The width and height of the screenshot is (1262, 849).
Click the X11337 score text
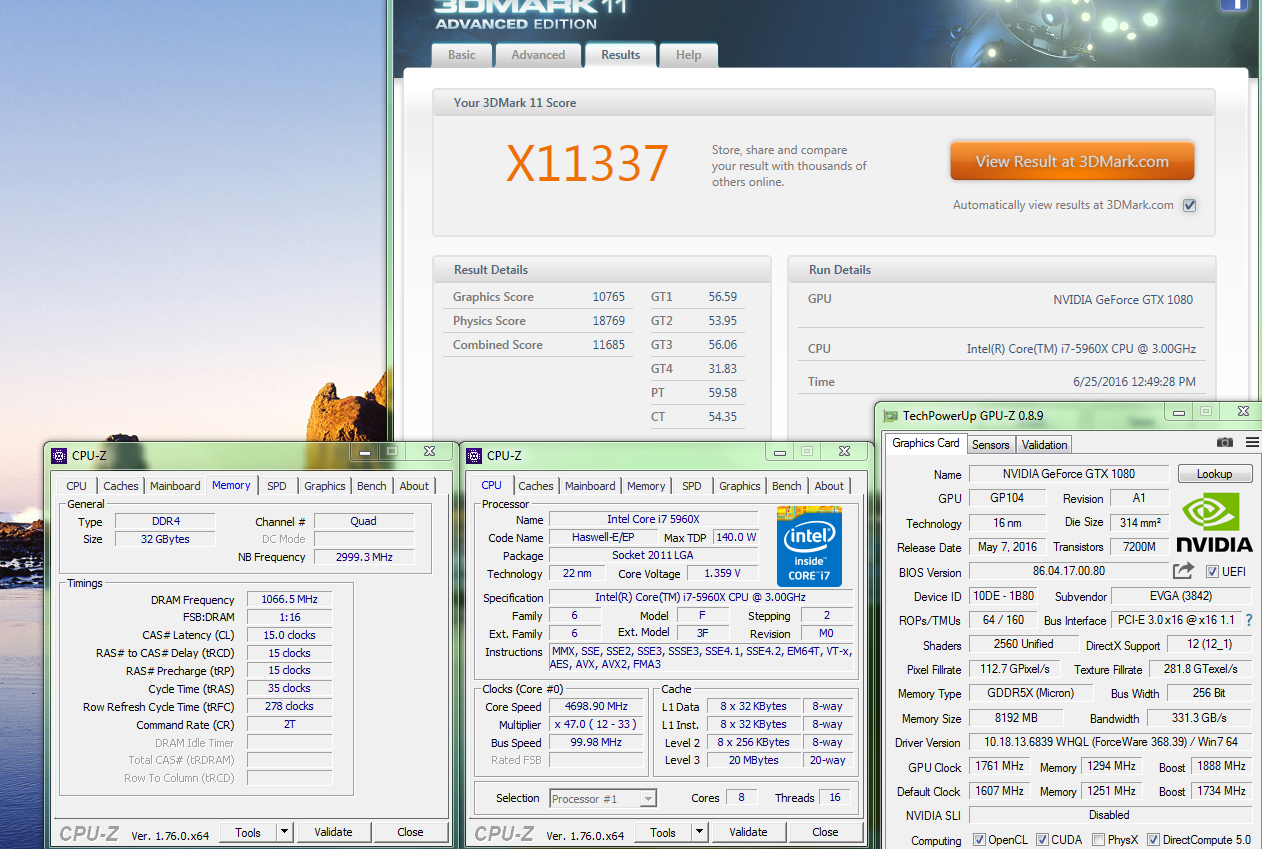point(587,163)
